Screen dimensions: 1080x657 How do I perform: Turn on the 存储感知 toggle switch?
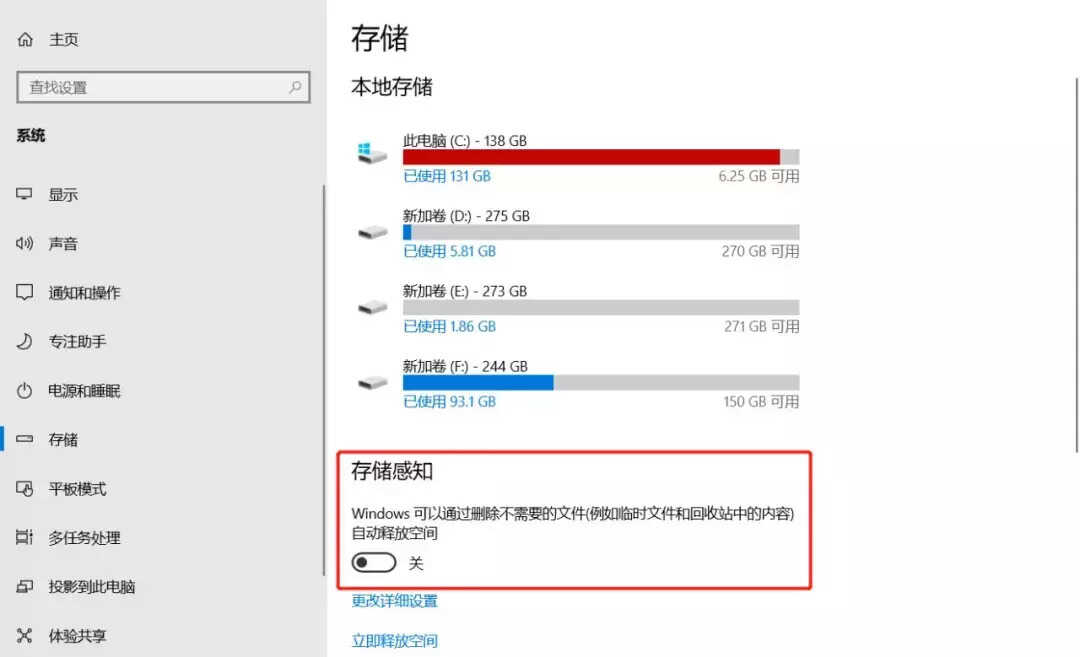tap(373, 563)
